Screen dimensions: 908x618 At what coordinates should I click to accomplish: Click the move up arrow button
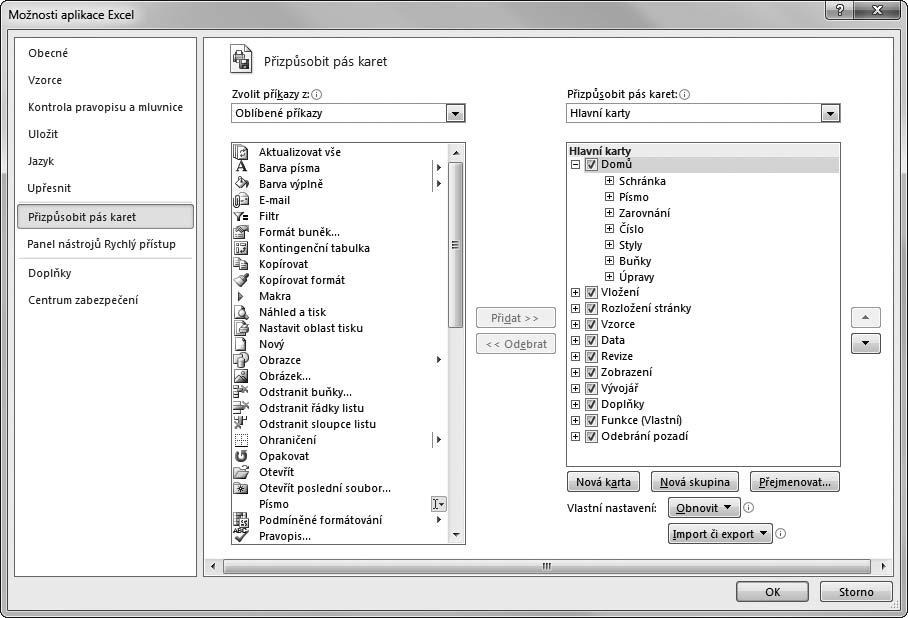(865, 317)
